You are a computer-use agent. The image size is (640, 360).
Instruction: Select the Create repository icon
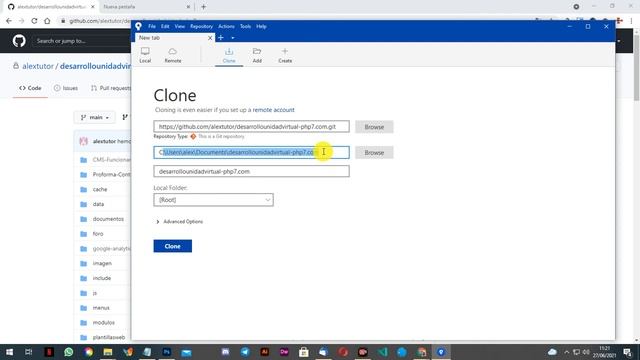coord(285,55)
